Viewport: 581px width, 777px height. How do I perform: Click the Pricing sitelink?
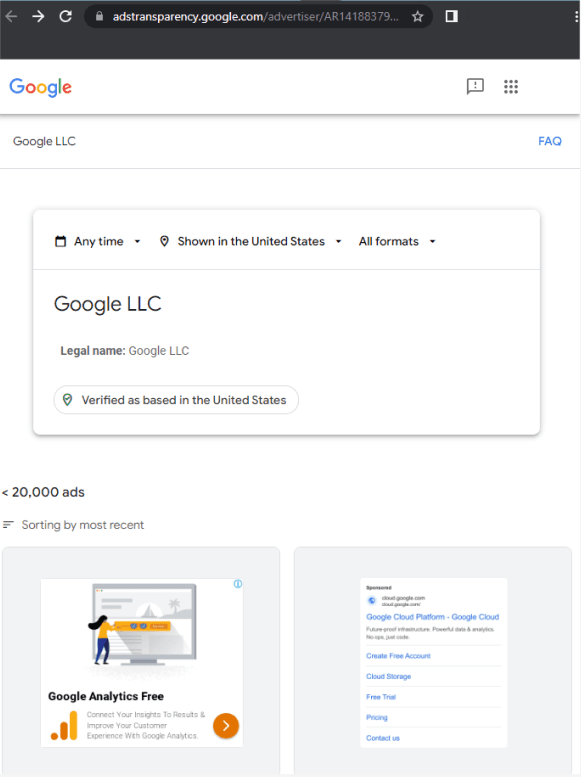377,718
